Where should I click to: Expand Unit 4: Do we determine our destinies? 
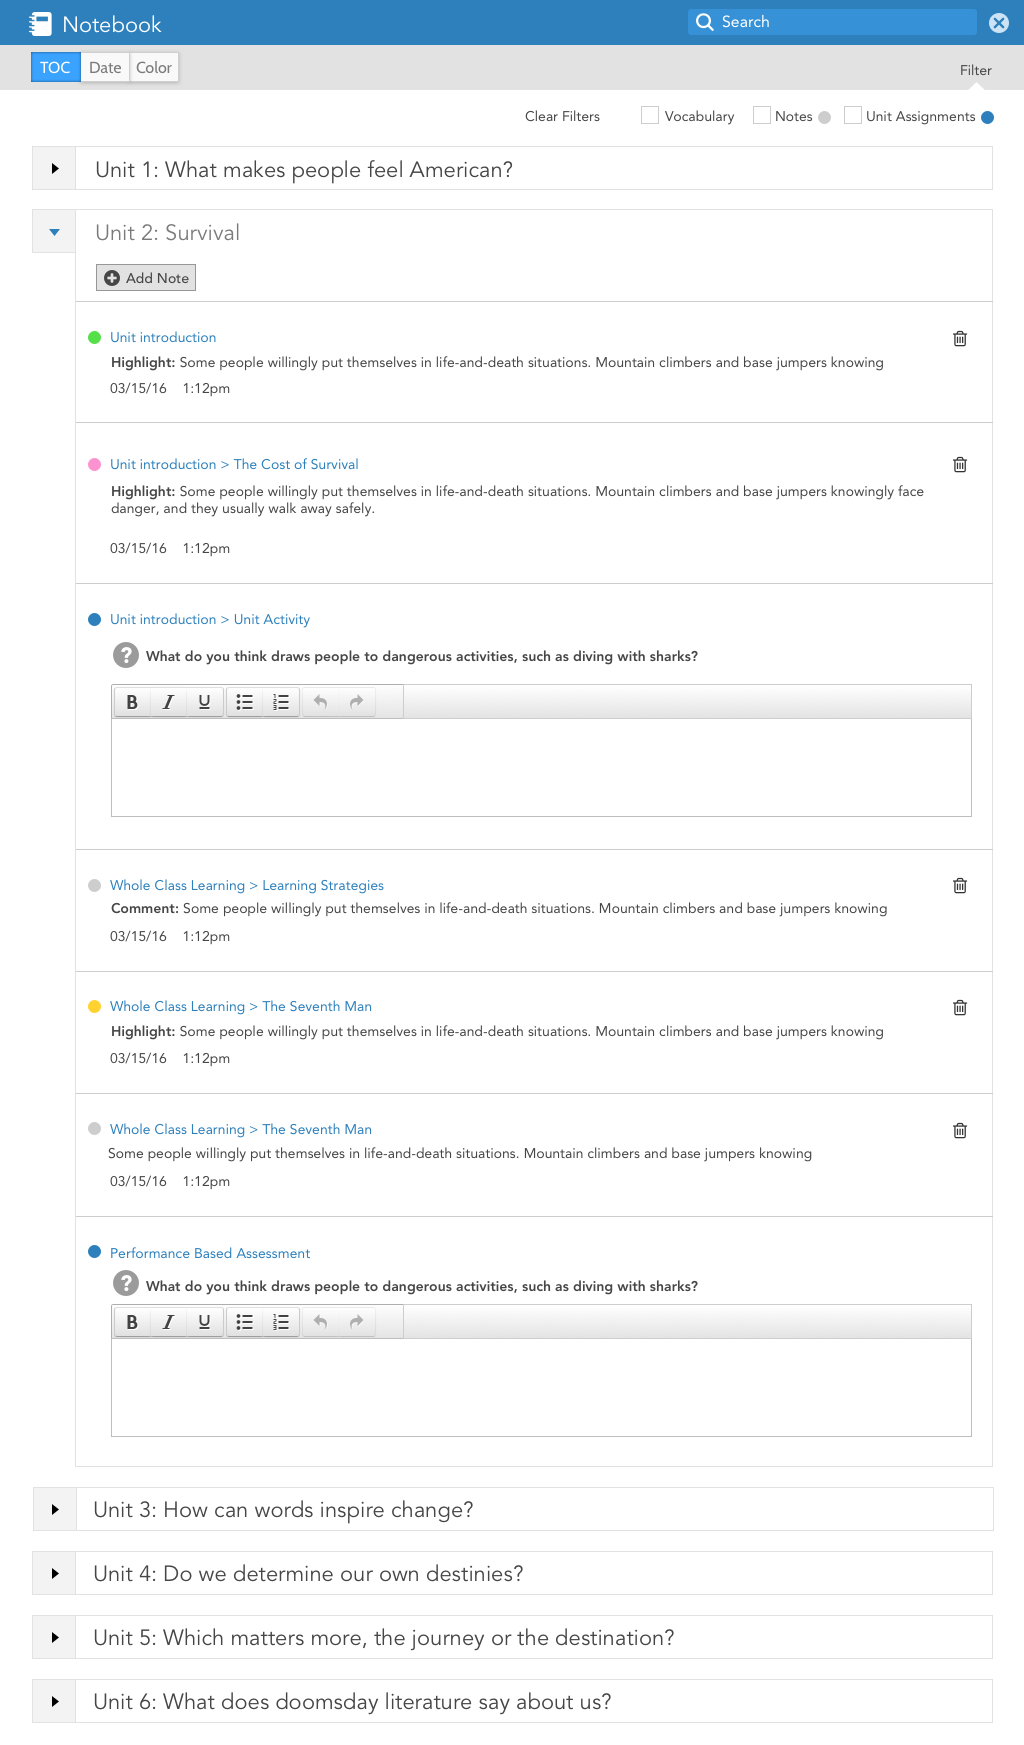(55, 1573)
